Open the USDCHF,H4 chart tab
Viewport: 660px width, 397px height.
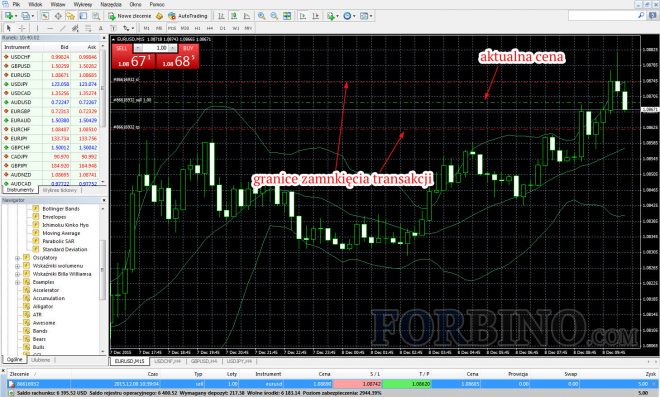click(168, 361)
